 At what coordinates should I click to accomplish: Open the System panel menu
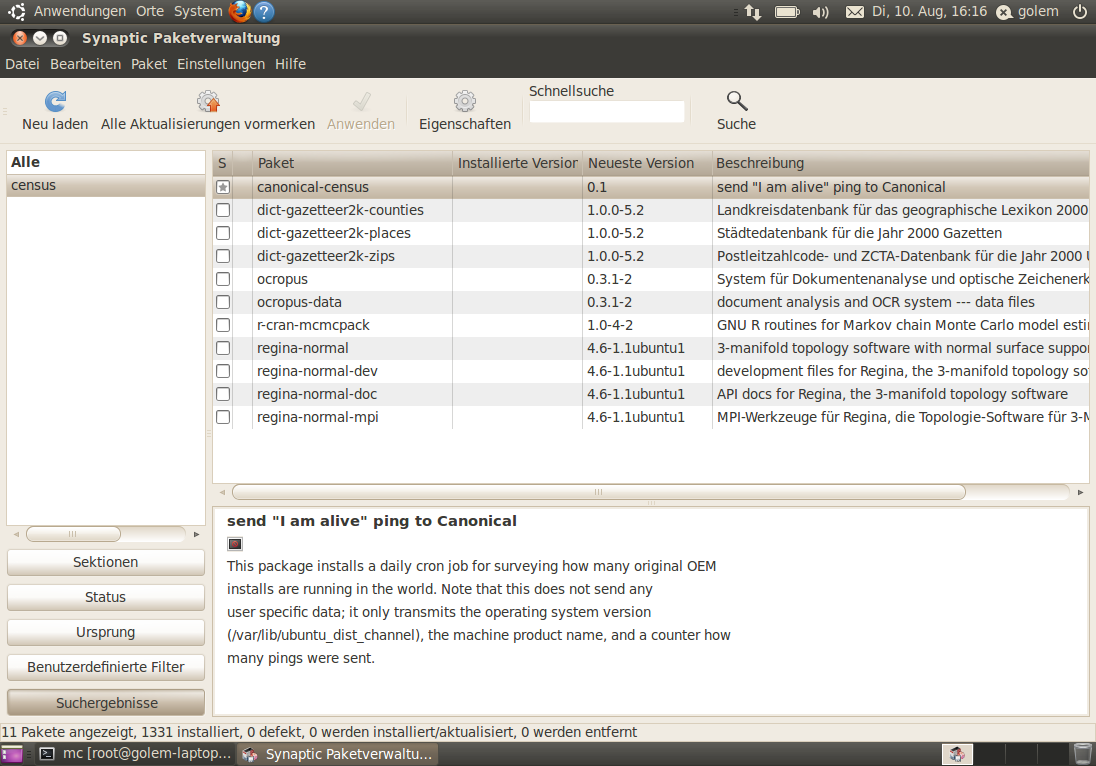pos(198,11)
